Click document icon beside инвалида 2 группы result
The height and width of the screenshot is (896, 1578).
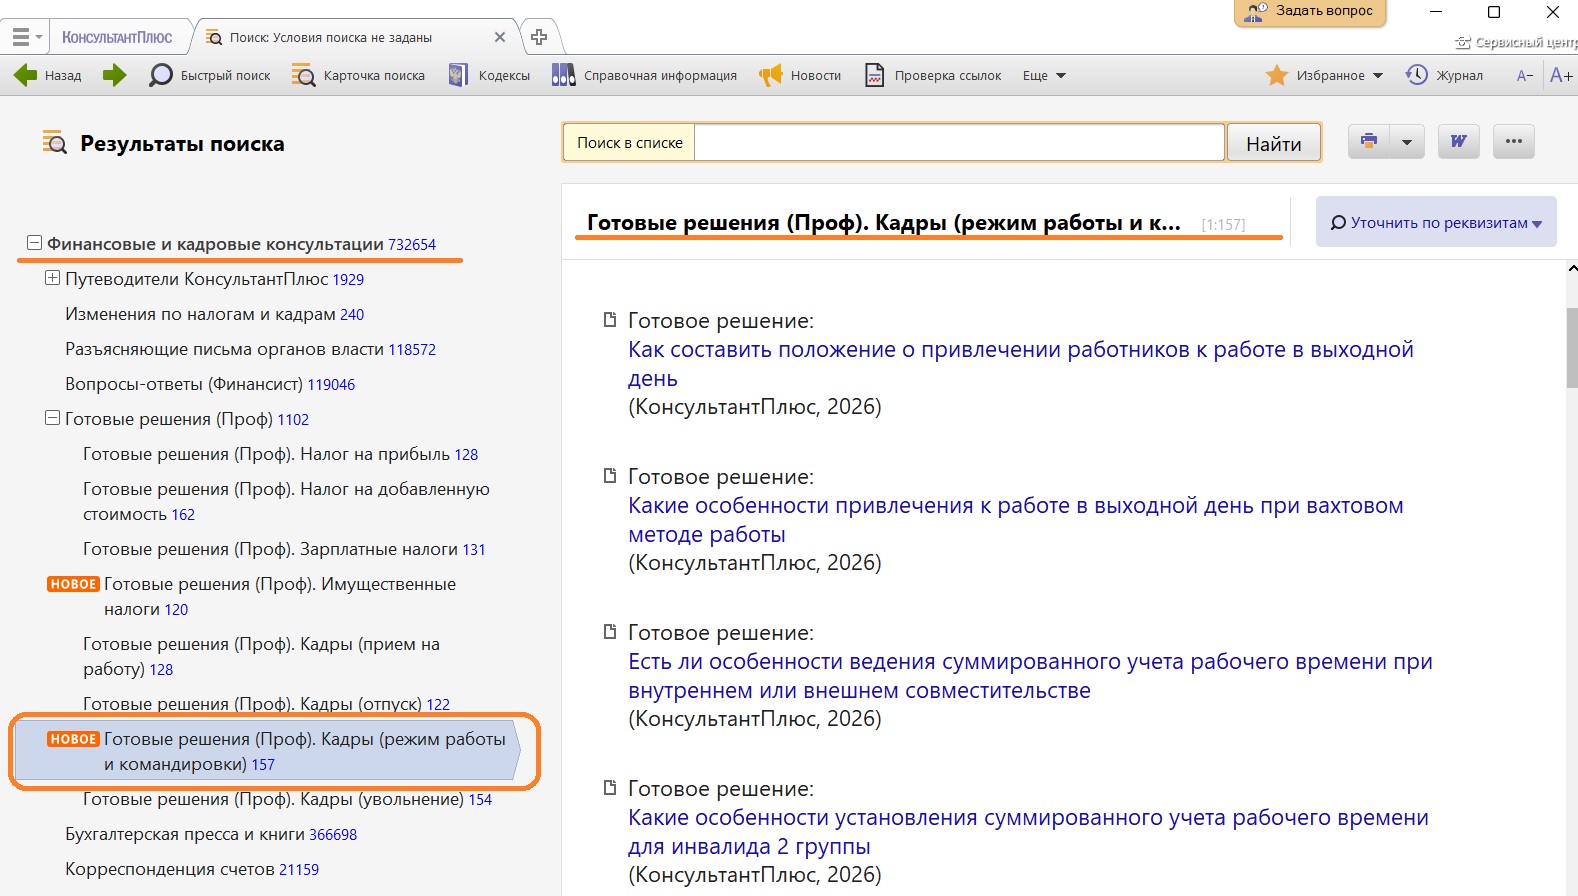pyautogui.click(x=609, y=788)
